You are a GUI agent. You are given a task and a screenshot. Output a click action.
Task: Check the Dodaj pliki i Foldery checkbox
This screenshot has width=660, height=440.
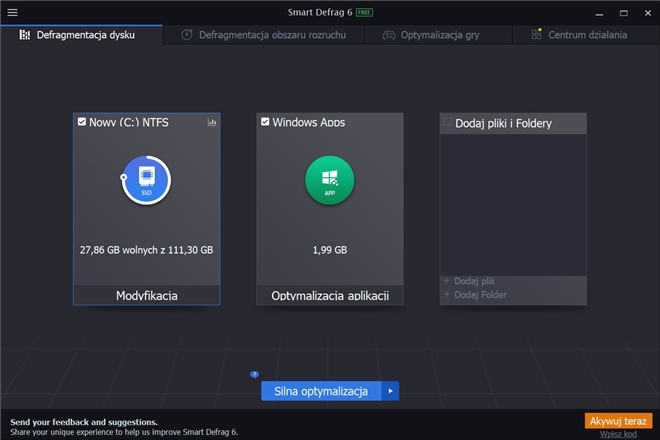[448, 122]
